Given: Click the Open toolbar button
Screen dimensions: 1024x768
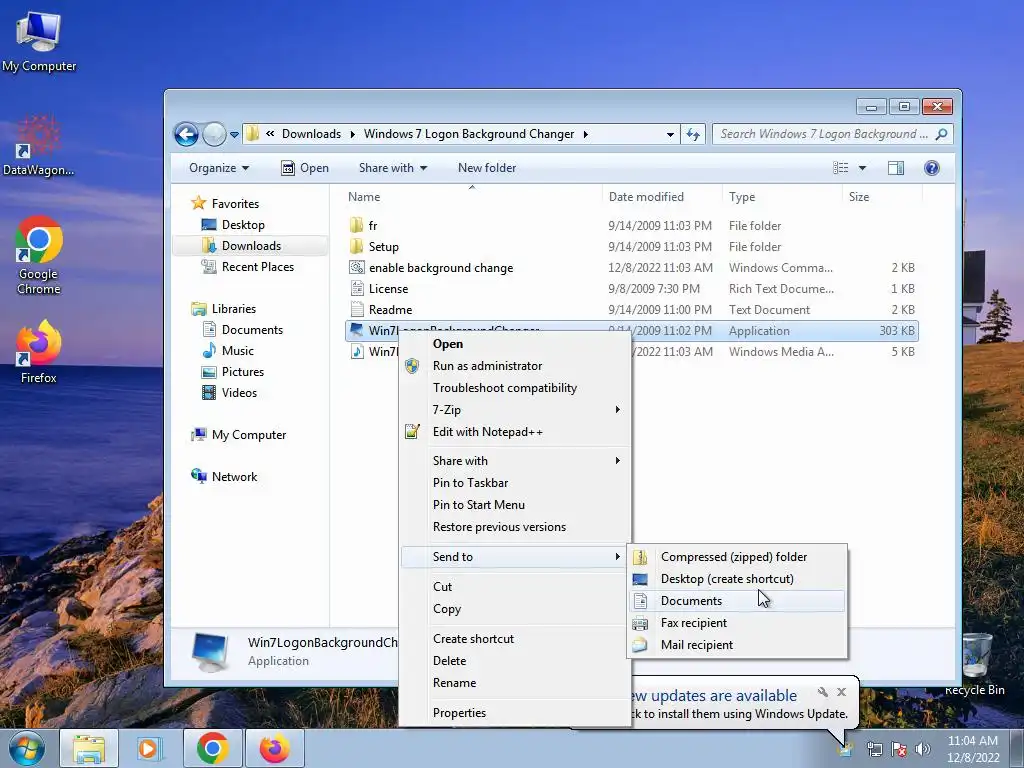Looking at the screenshot, I should (305, 168).
